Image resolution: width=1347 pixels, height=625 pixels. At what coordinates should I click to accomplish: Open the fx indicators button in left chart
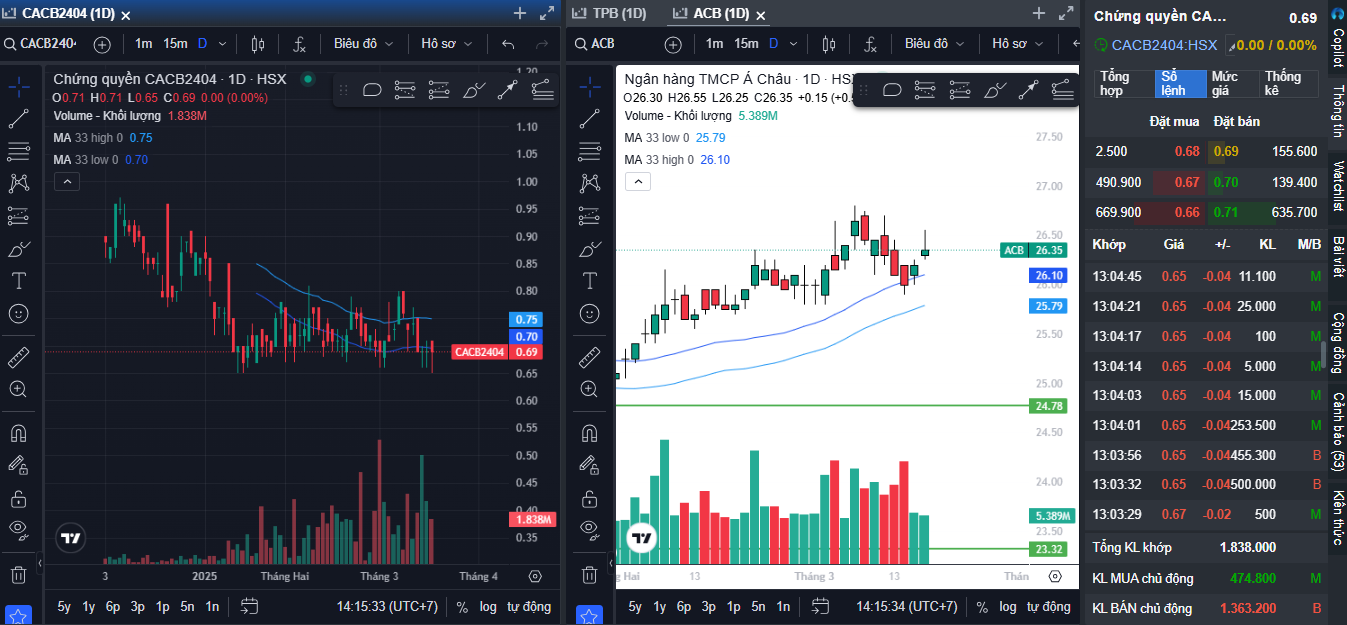coord(299,44)
